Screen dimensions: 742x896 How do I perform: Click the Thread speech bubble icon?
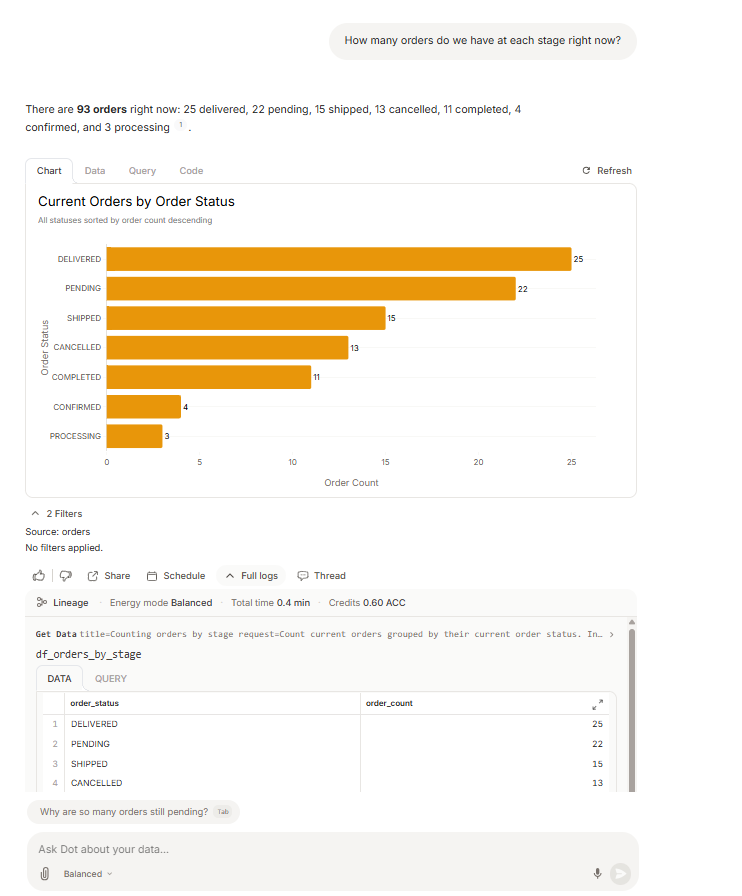(303, 576)
